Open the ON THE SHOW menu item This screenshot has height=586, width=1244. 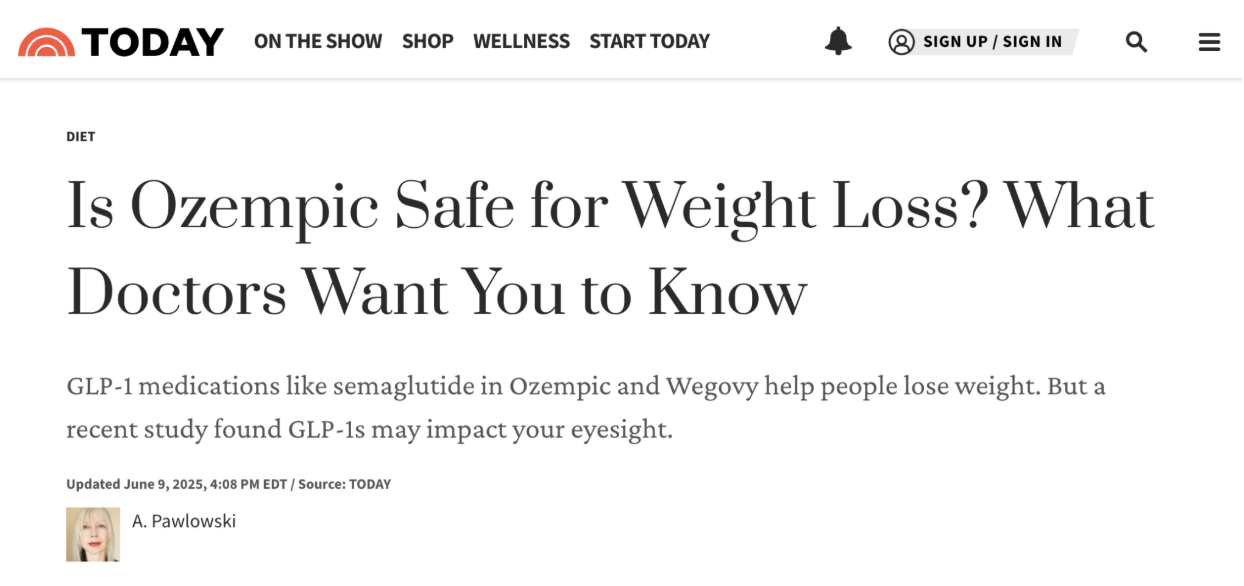tap(318, 42)
